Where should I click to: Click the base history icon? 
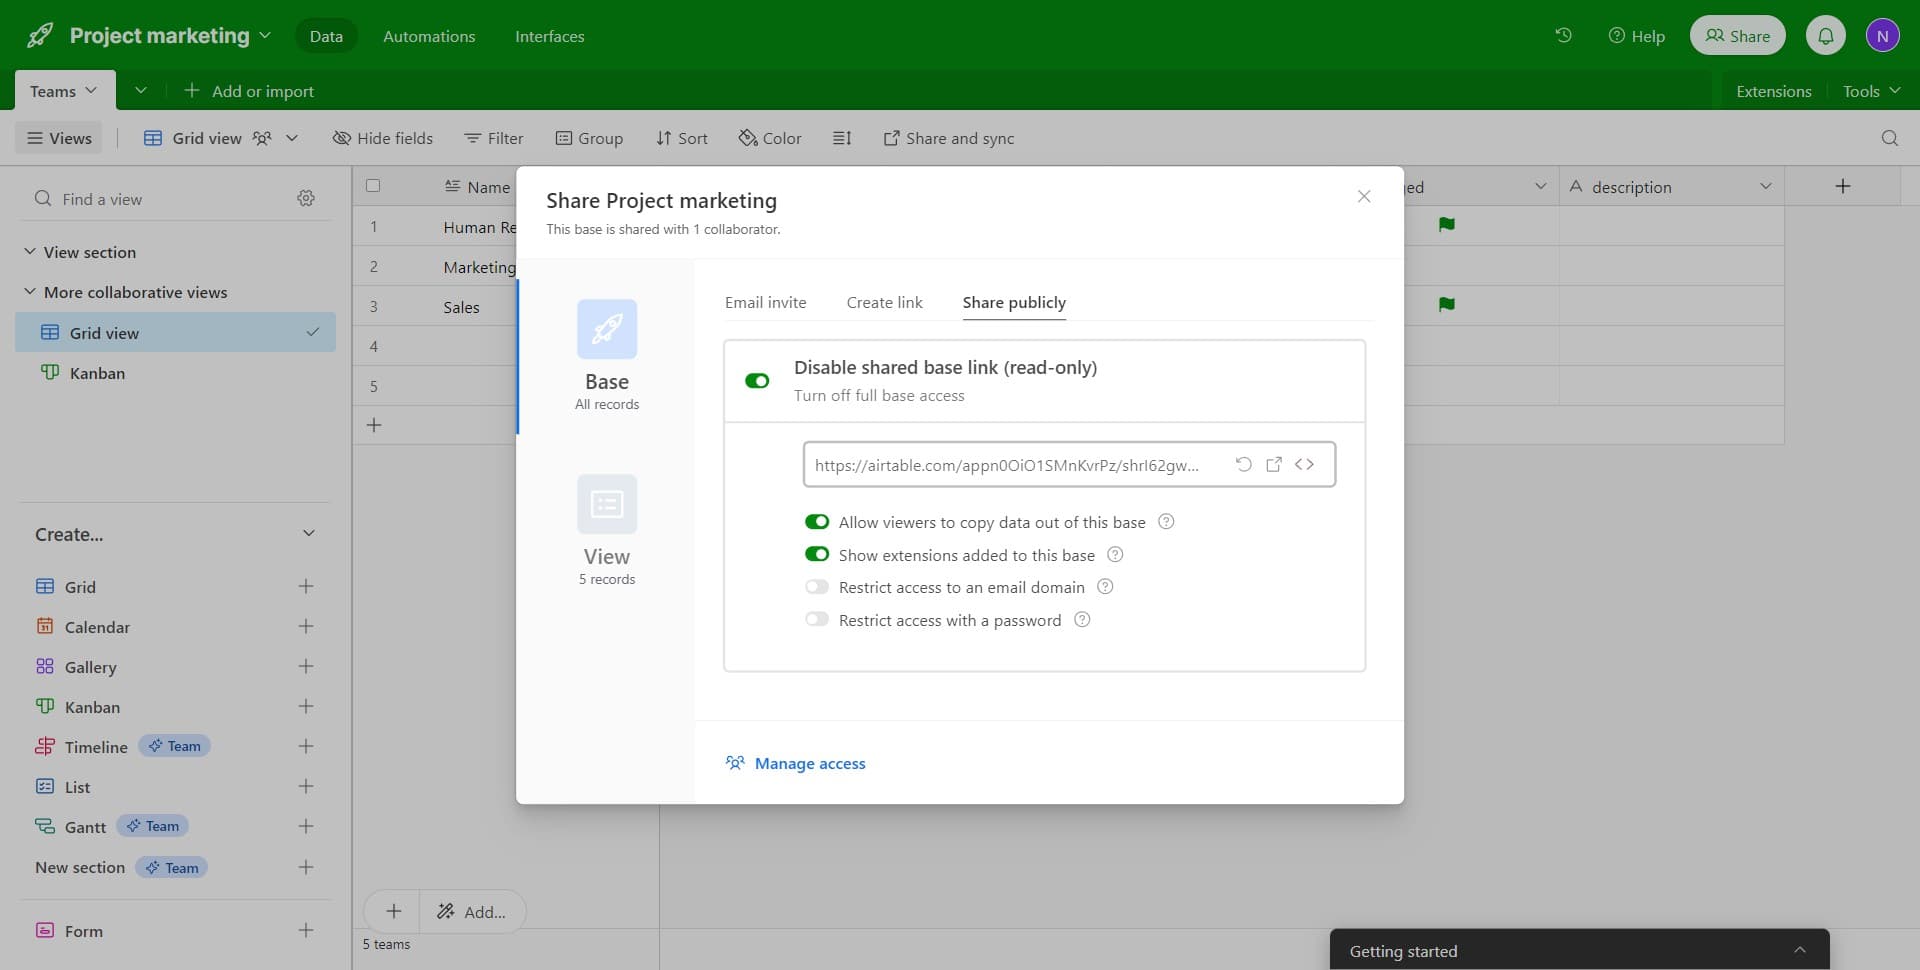point(1563,35)
